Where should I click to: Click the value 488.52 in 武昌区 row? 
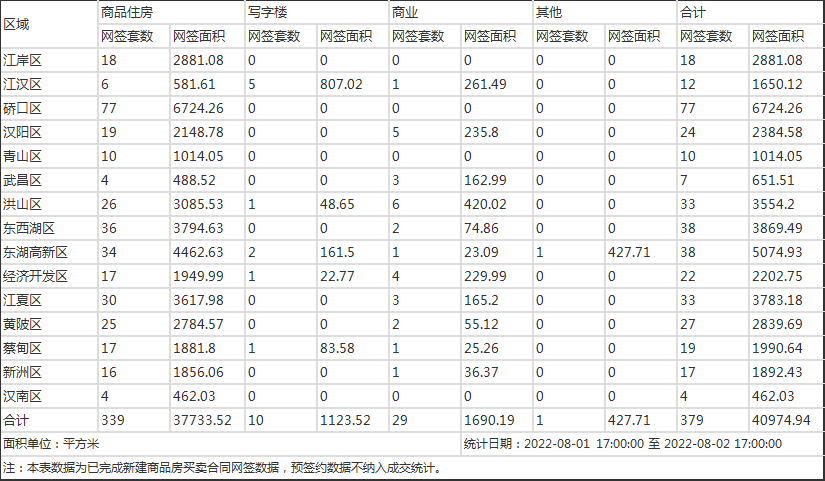194,181
